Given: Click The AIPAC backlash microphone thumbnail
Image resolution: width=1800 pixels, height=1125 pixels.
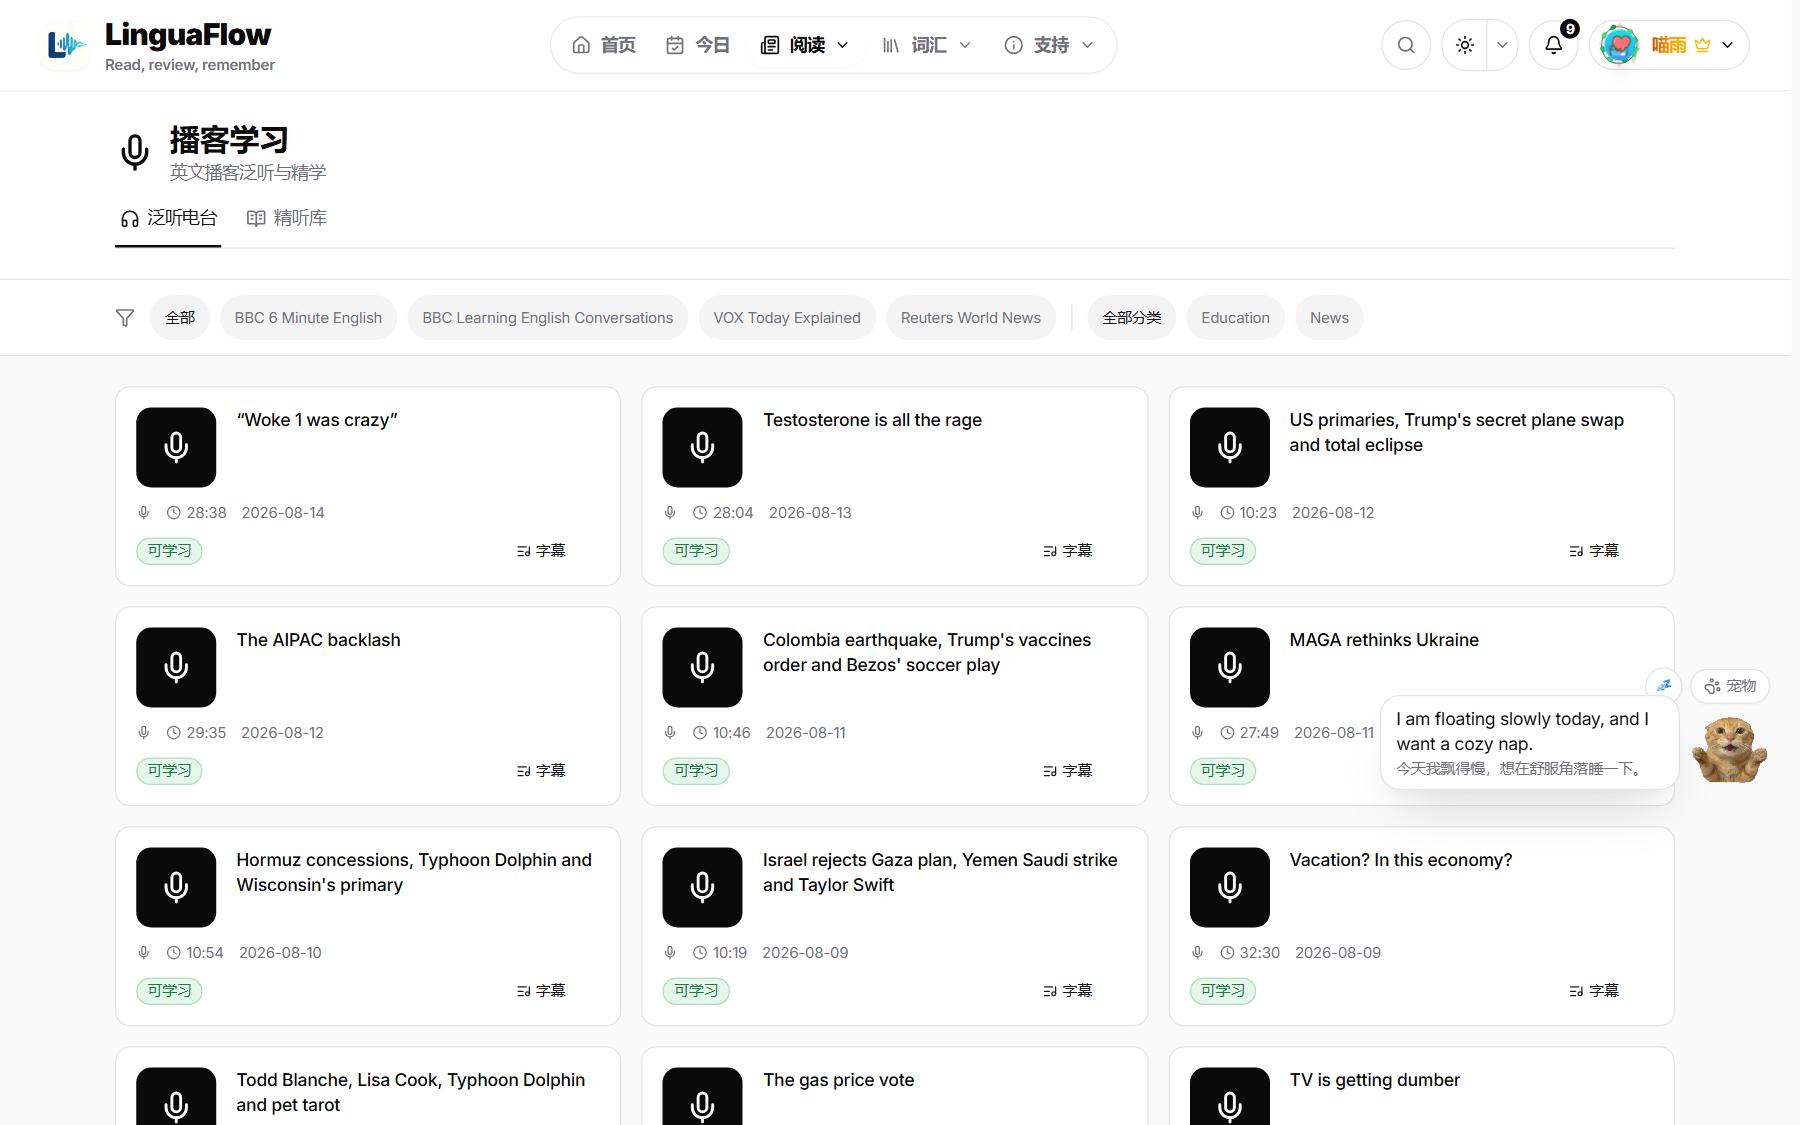Looking at the screenshot, I should tap(176, 667).
